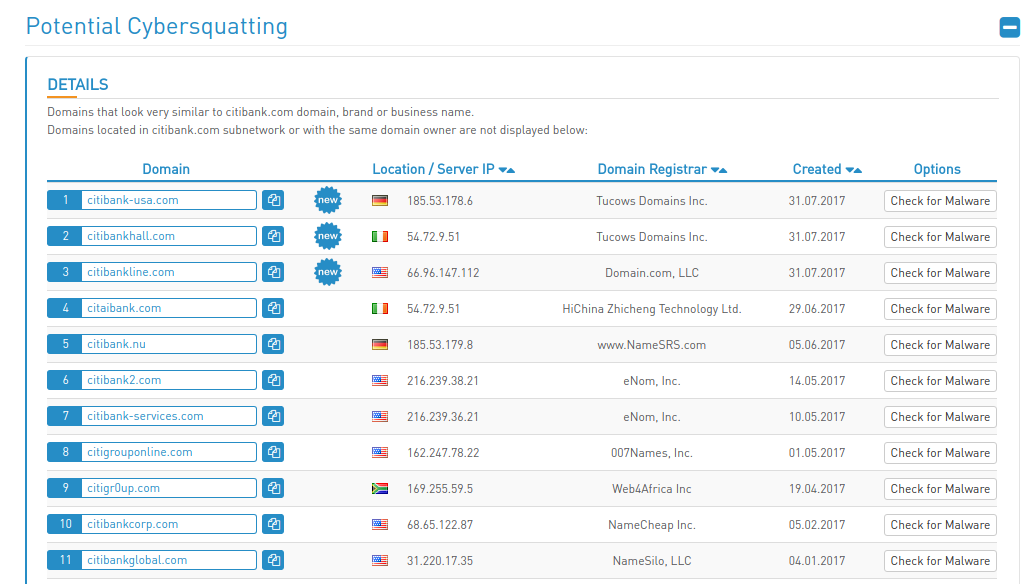Click German flag beside 185.53.179.8
This screenshot has width=1035, height=584.
click(x=380, y=344)
